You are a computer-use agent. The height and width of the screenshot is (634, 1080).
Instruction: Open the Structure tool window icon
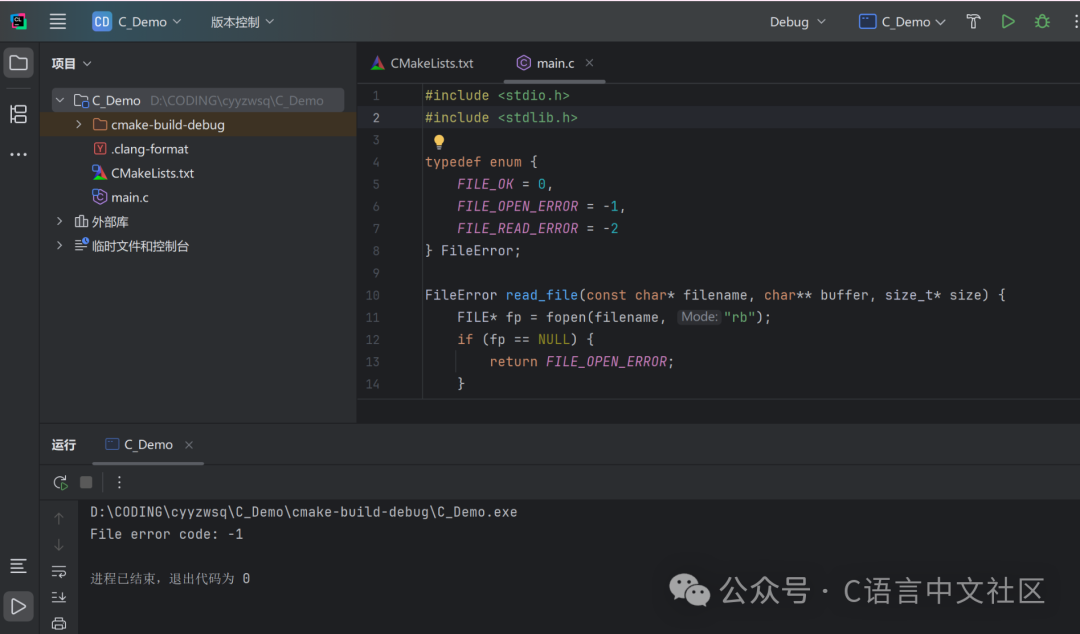point(19,114)
